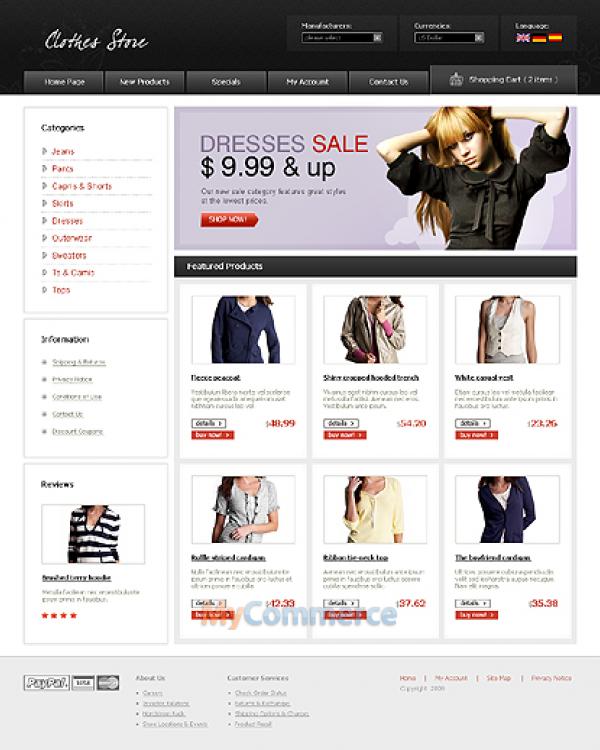Go to the Specials menu tab

click(226, 82)
